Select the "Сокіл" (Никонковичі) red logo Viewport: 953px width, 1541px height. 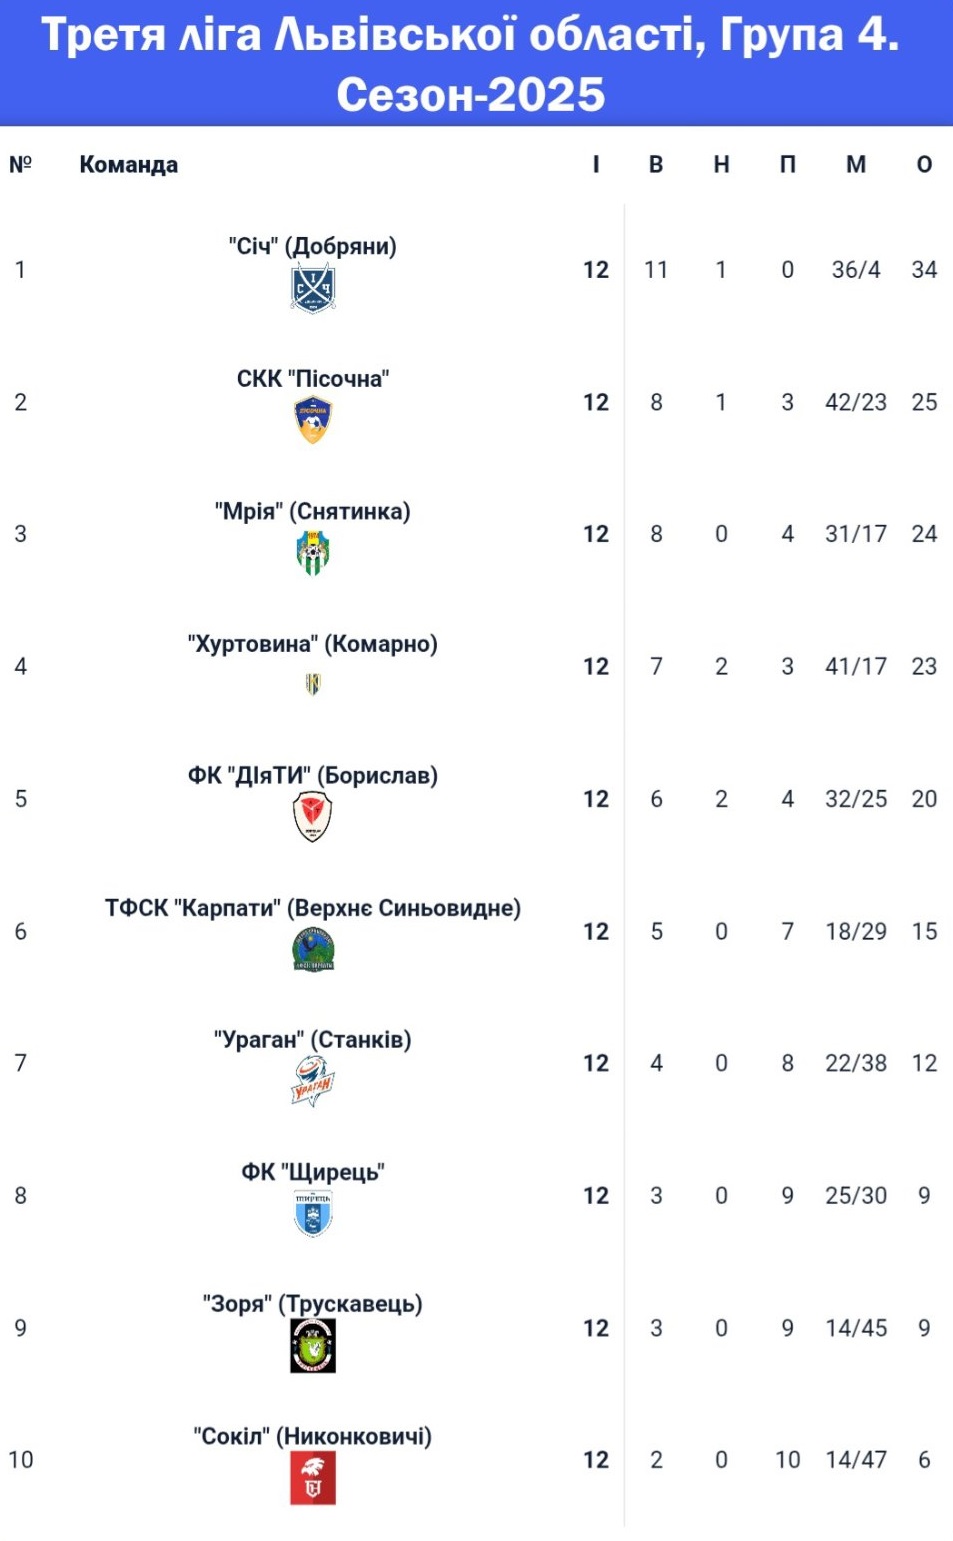point(313,1478)
